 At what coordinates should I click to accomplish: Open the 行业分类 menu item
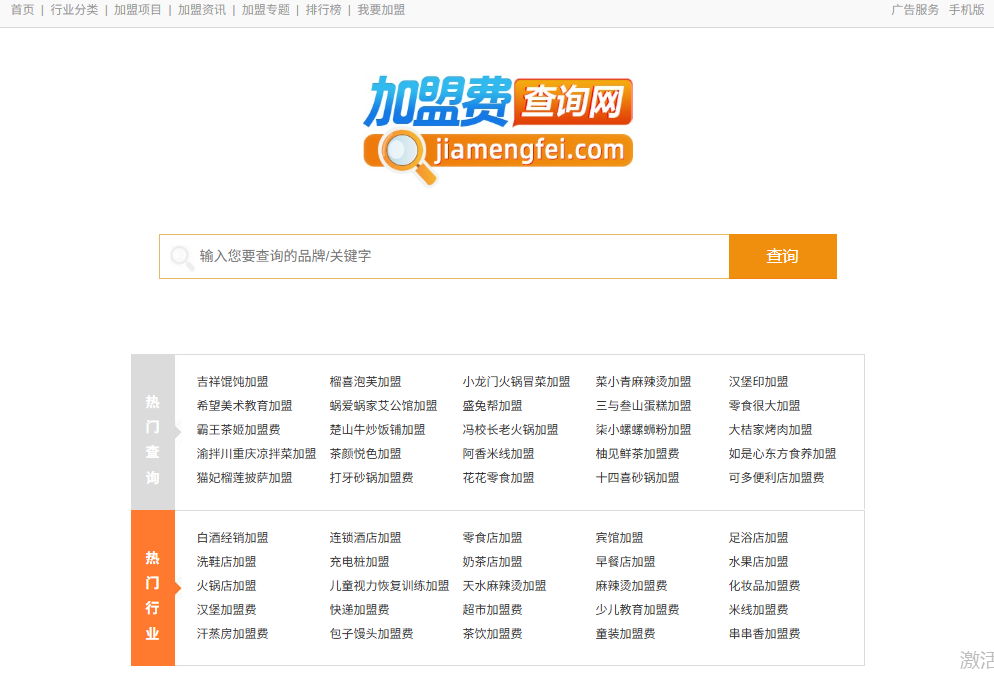pos(73,11)
